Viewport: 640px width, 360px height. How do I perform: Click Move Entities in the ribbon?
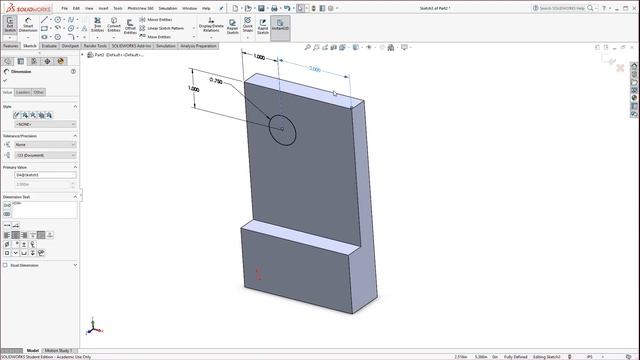click(155, 37)
